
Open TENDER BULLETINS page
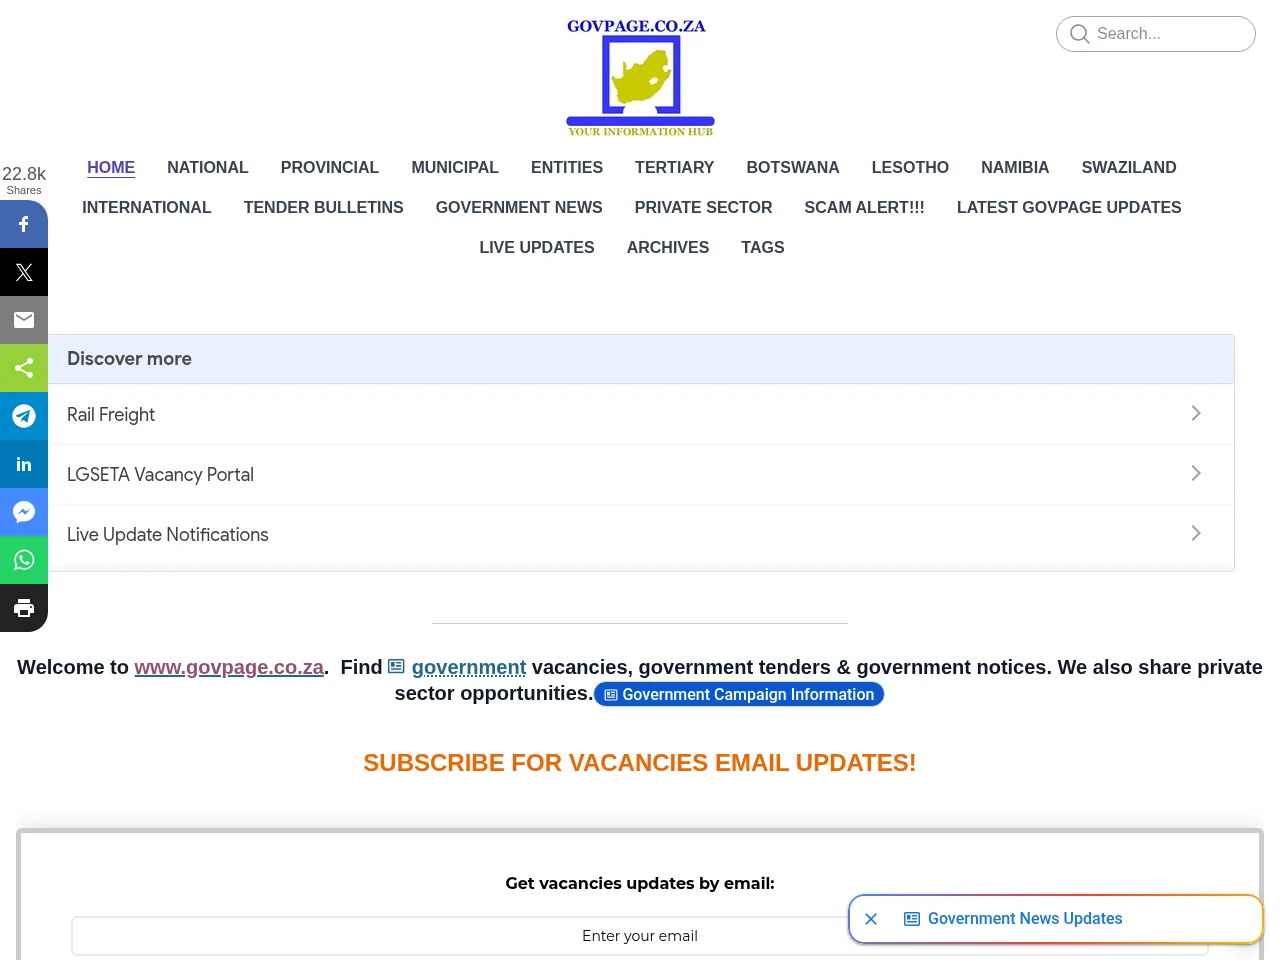[x=324, y=207]
